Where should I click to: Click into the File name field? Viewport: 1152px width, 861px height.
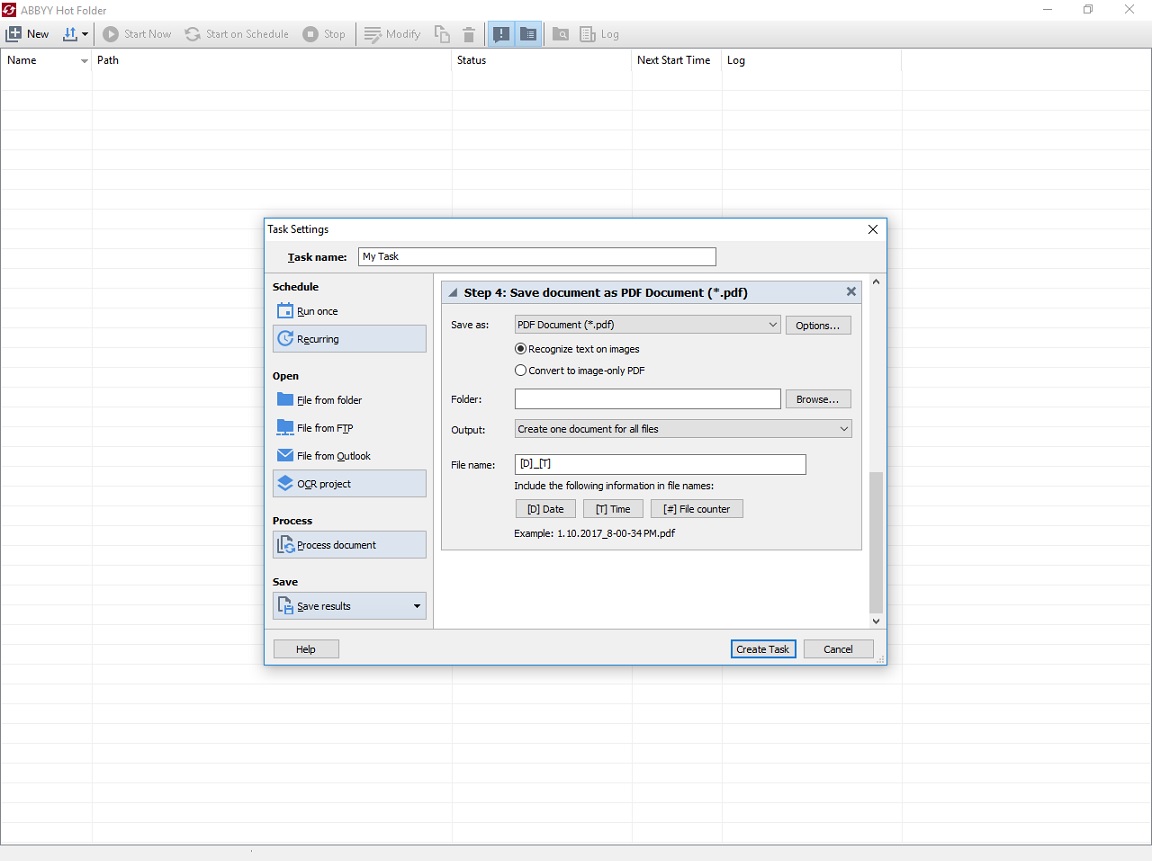tap(660, 464)
